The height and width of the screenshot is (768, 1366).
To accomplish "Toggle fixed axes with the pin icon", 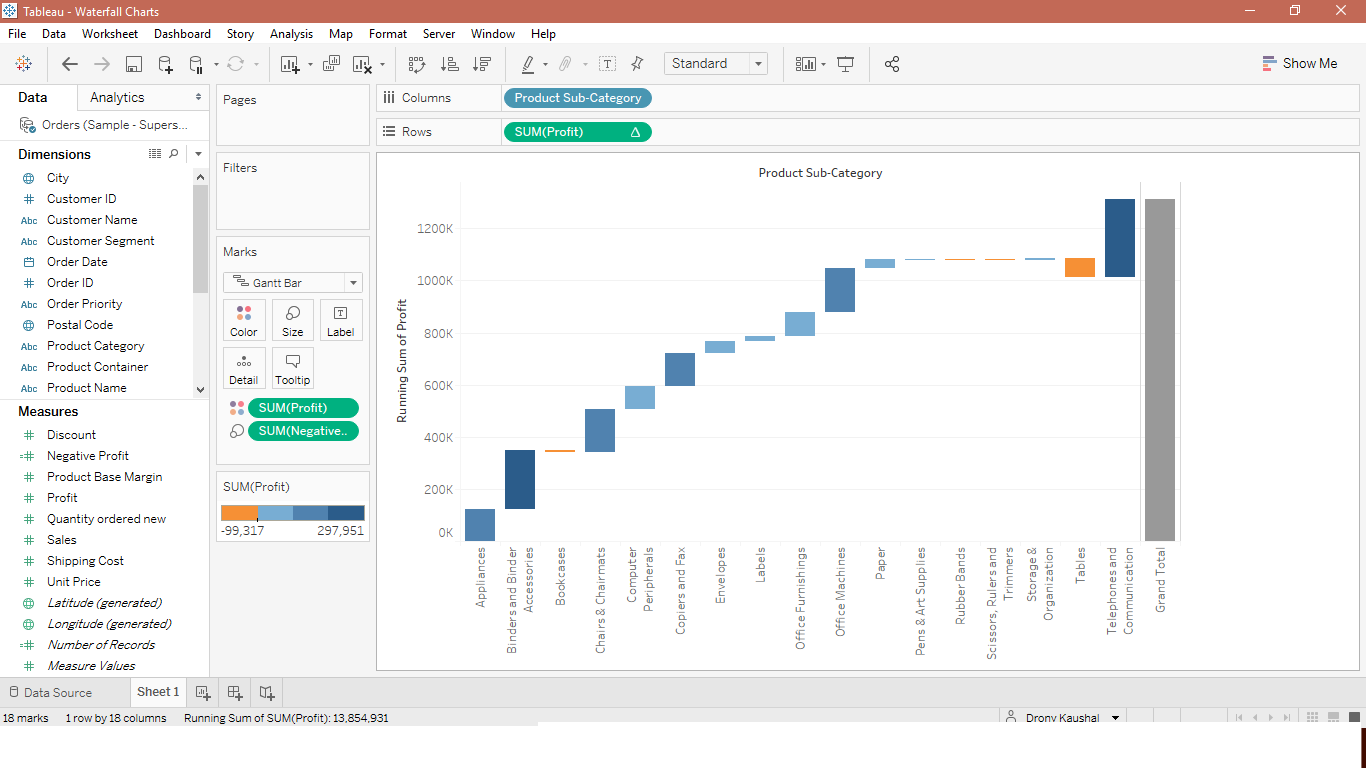I will pyautogui.click(x=637, y=63).
